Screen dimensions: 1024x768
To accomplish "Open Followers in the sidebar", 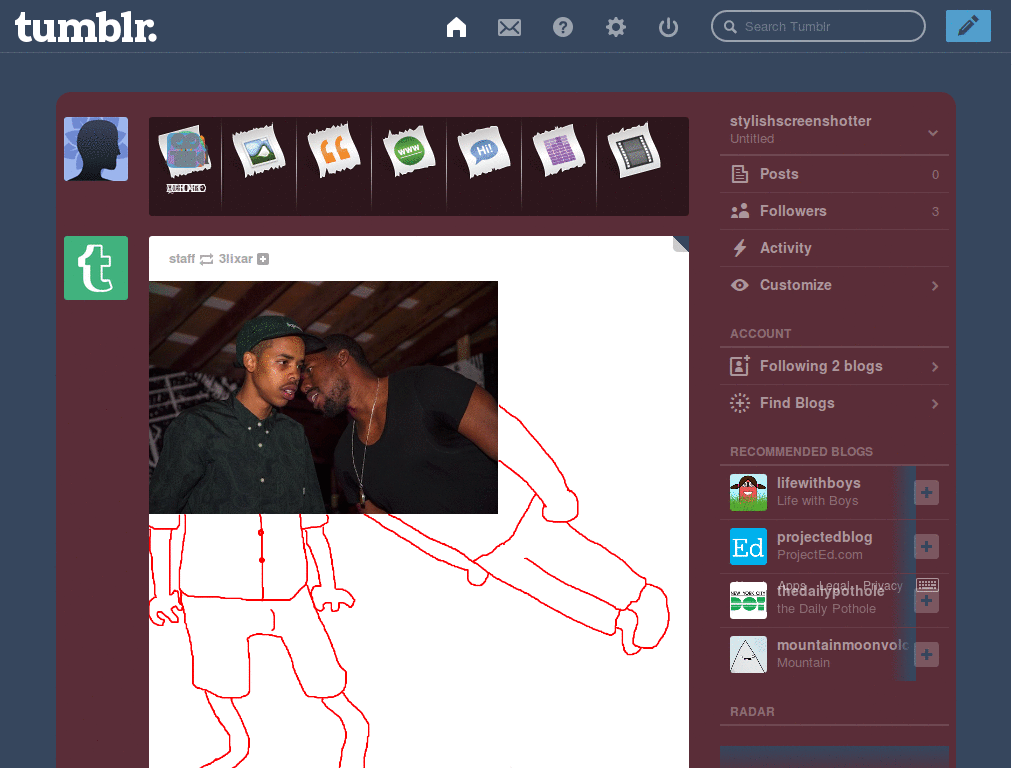I will click(x=834, y=211).
